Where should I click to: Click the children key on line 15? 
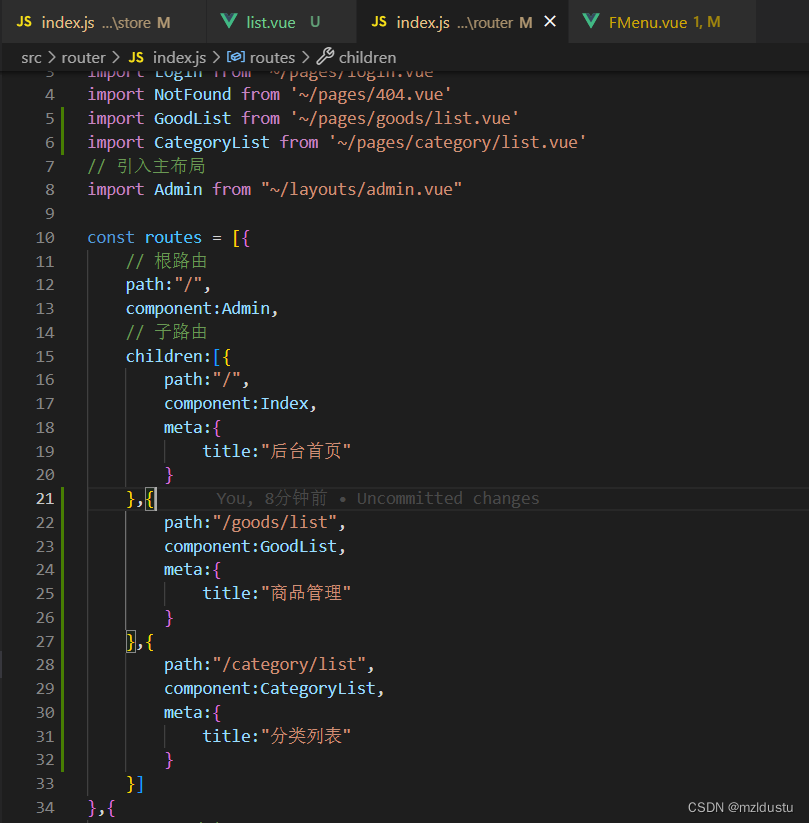coord(164,356)
